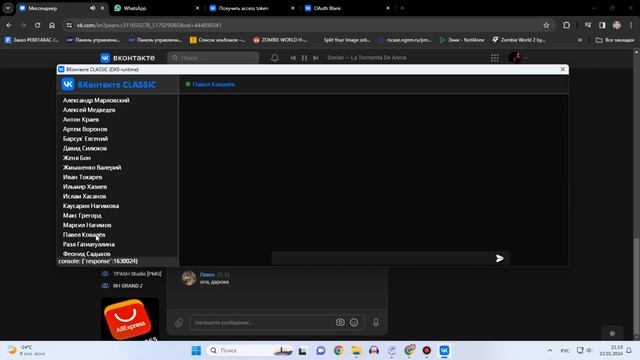Open Все закладки bookmarks folder

click(615, 40)
